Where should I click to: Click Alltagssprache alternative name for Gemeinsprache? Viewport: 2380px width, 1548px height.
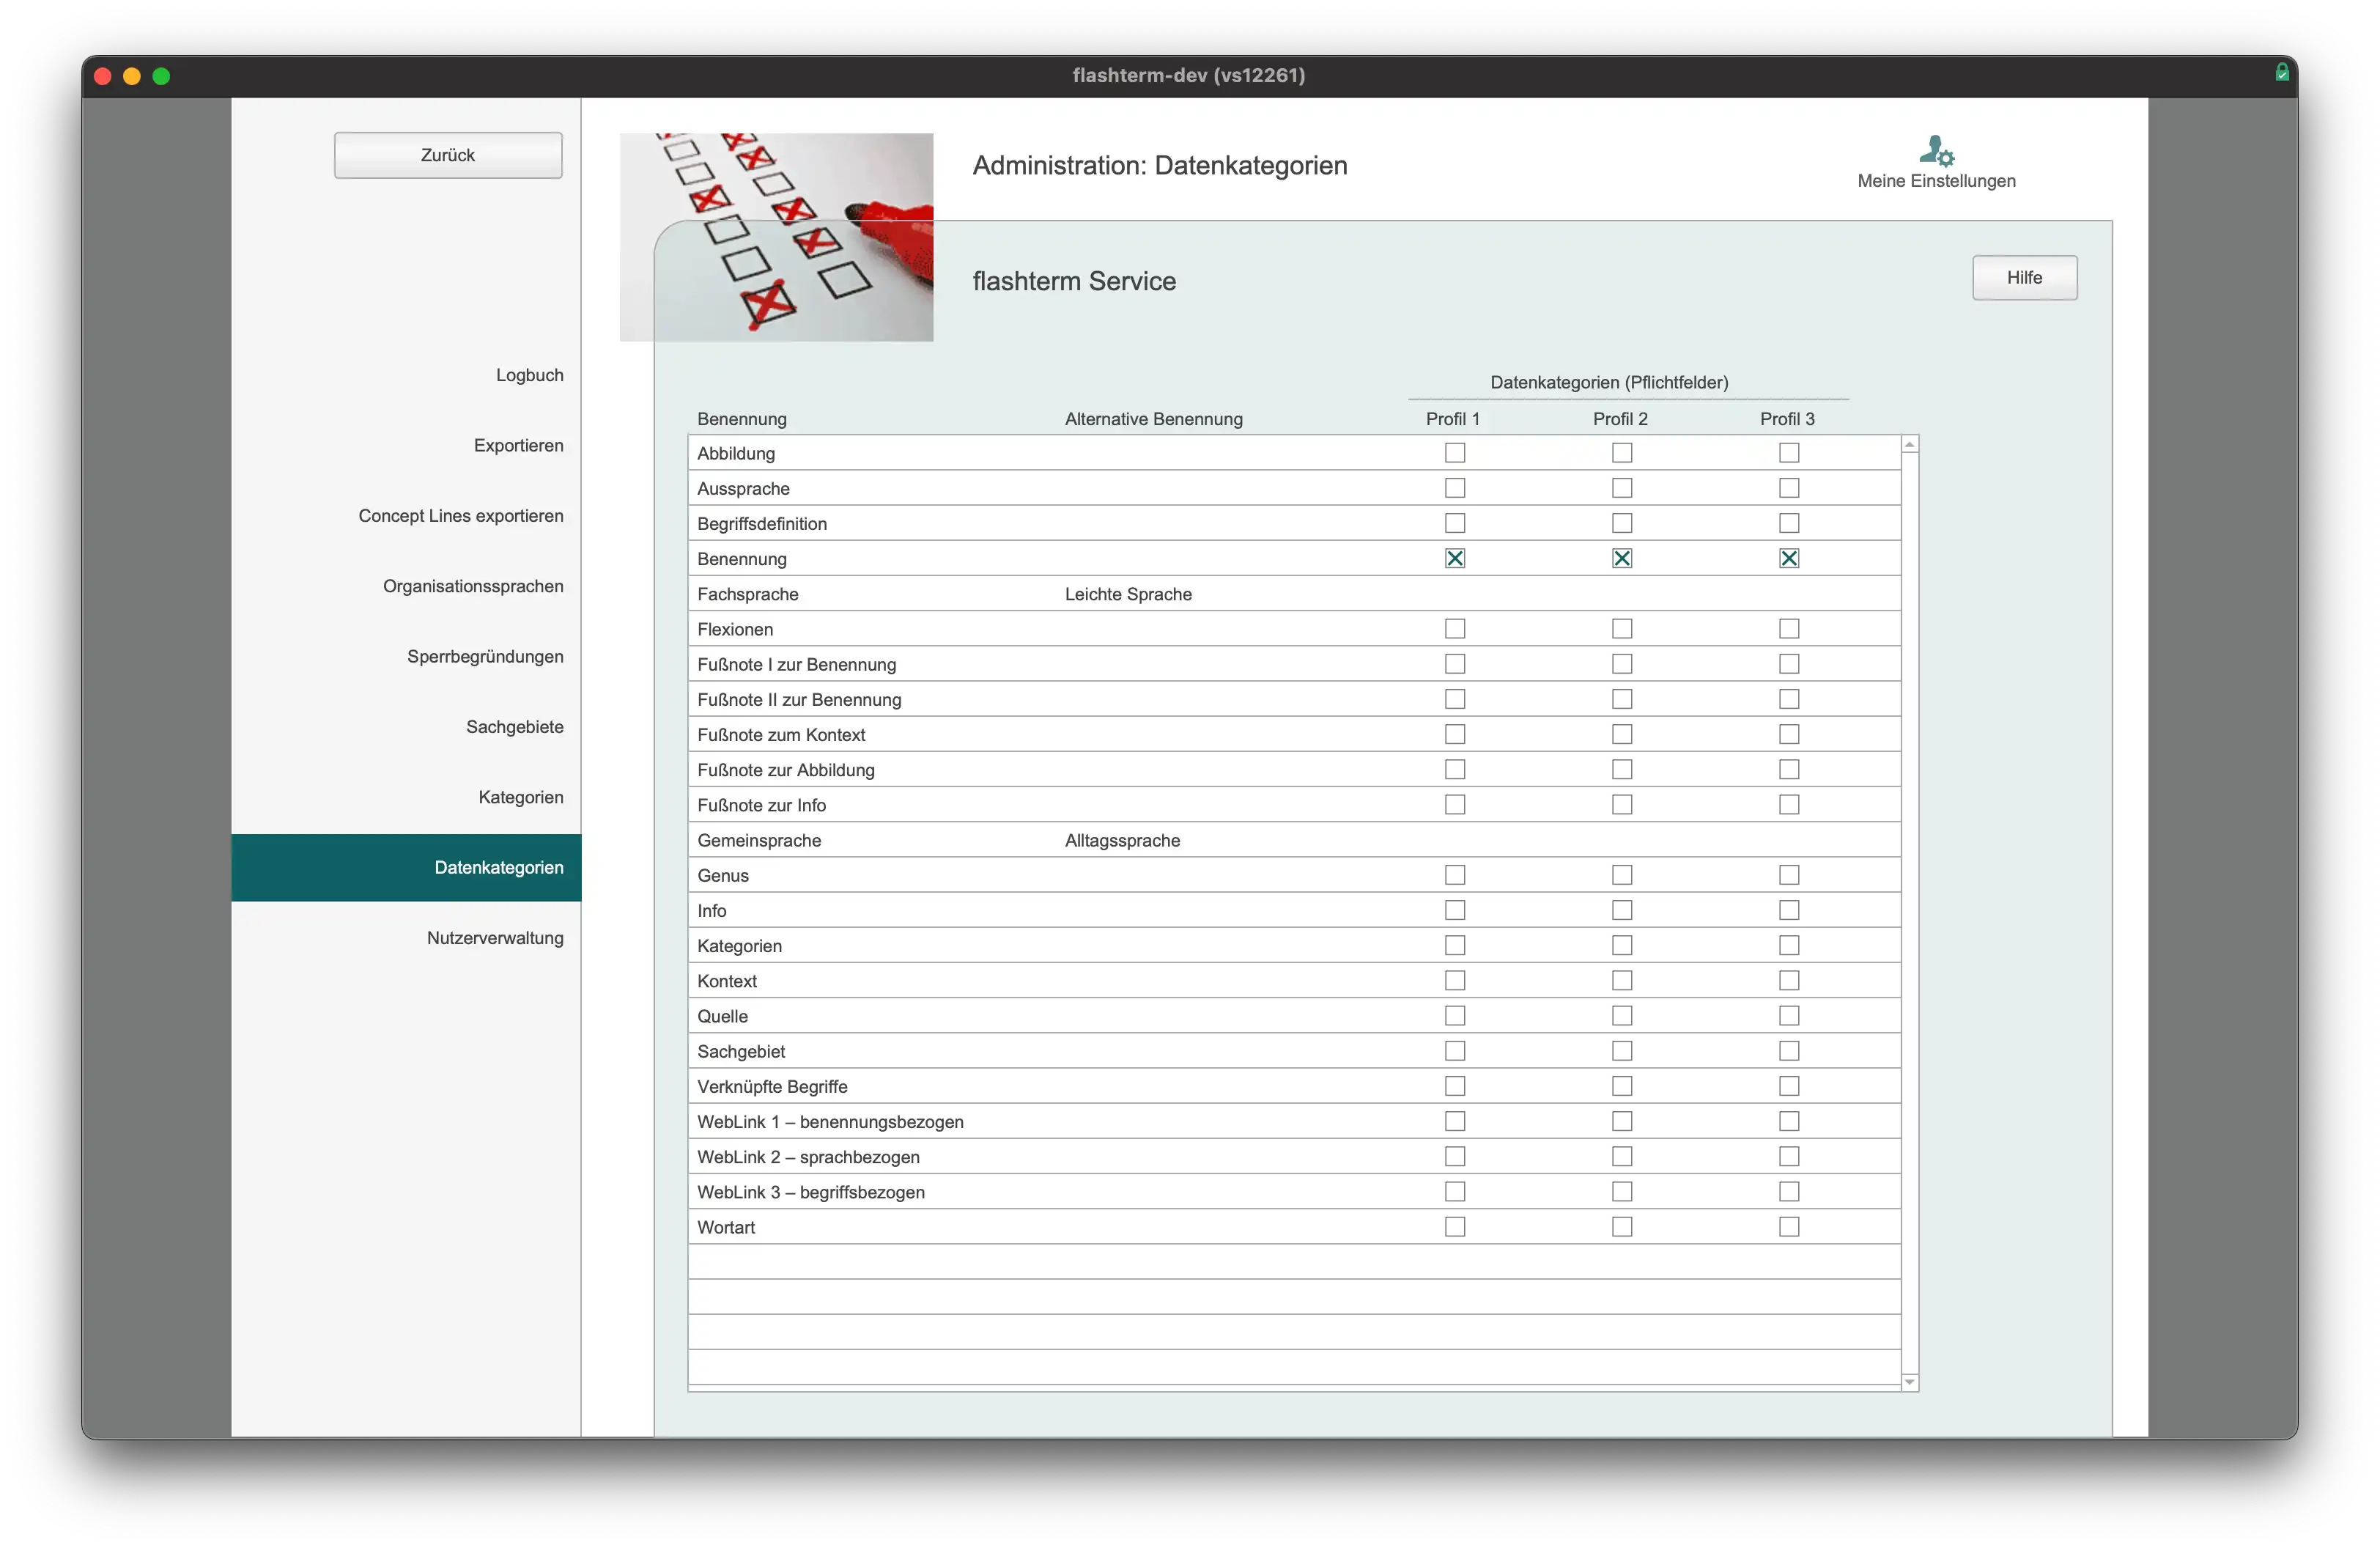click(x=1122, y=840)
